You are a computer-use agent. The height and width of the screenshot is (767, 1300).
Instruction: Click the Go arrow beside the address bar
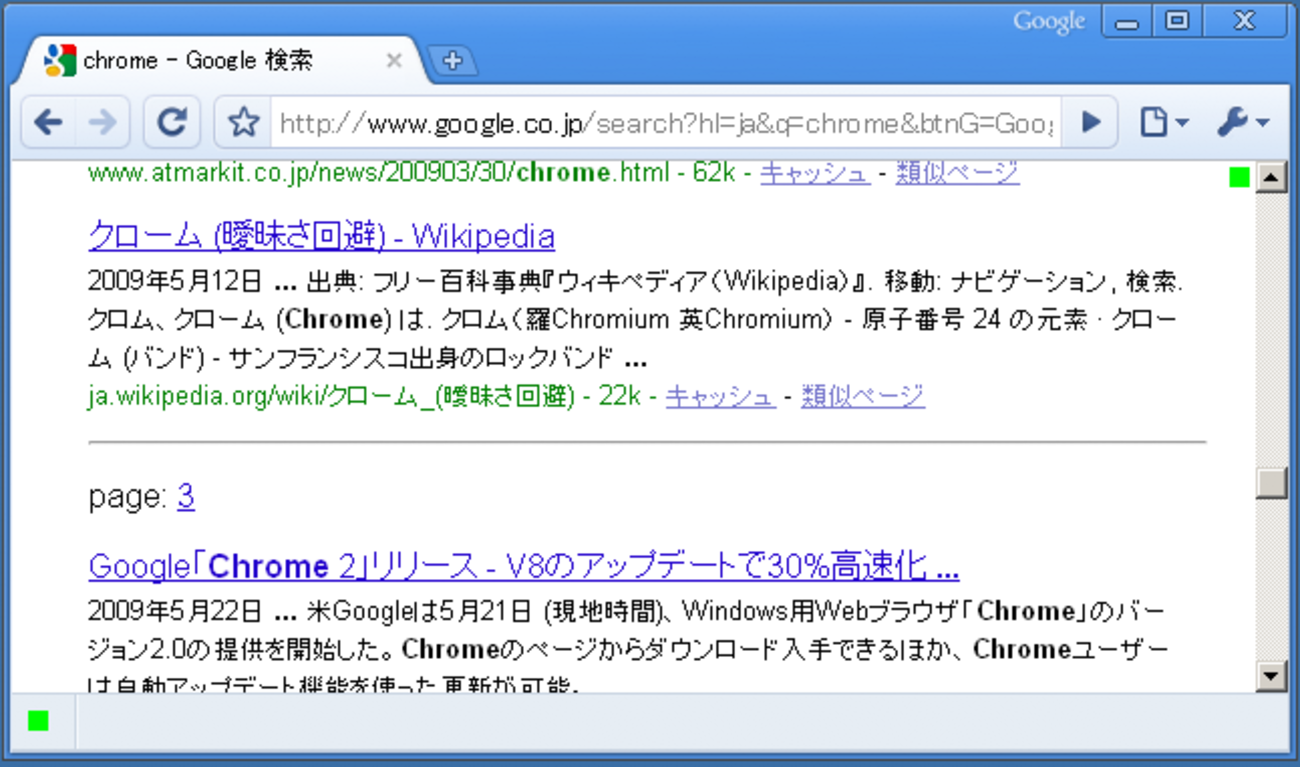1091,122
